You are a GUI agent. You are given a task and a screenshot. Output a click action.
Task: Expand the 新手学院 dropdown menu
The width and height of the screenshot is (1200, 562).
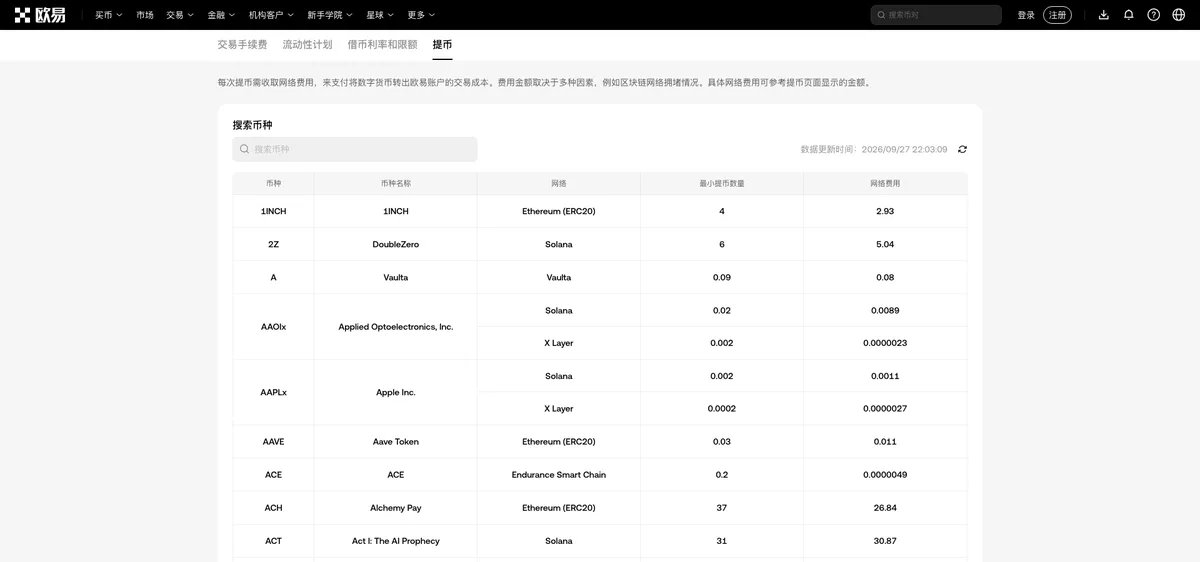(x=330, y=15)
